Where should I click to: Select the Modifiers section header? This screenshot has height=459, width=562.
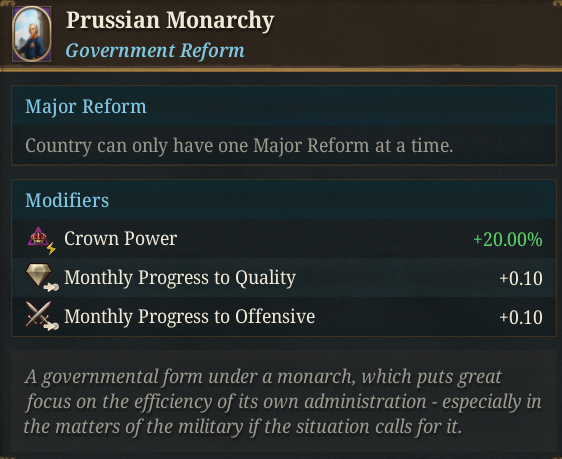tap(67, 200)
